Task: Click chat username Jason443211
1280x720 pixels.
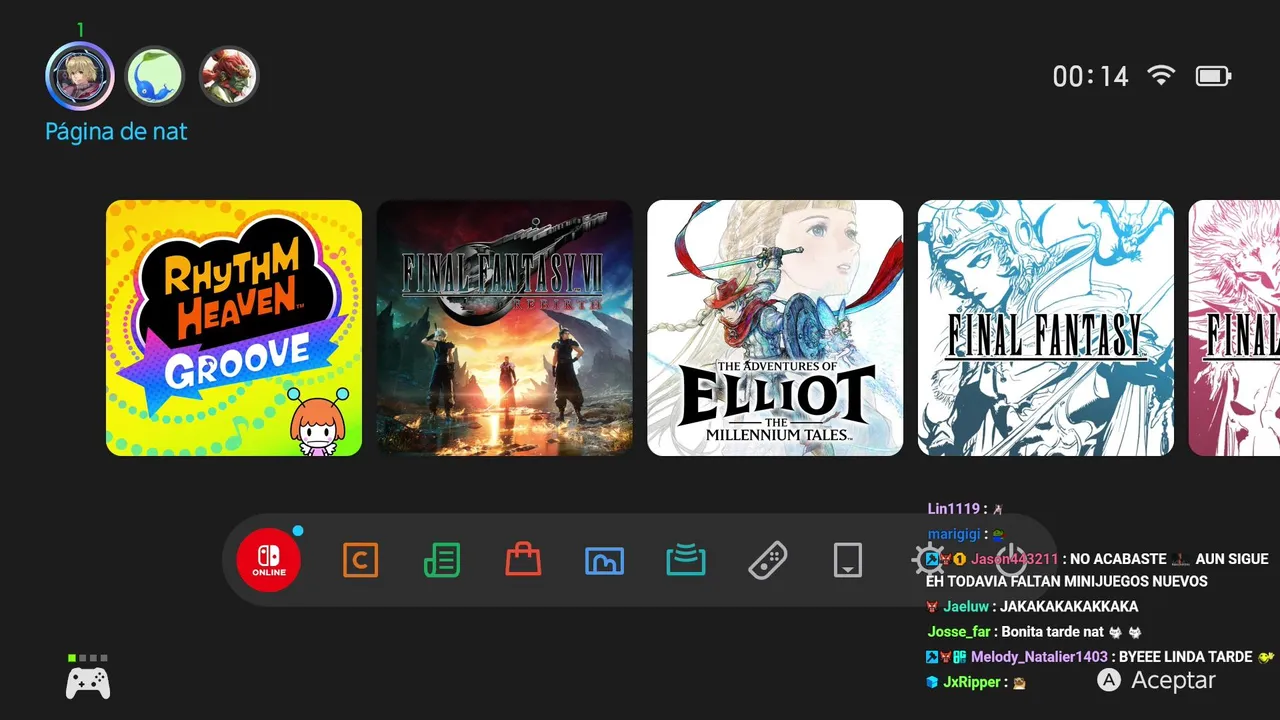Action: tap(1014, 559)
